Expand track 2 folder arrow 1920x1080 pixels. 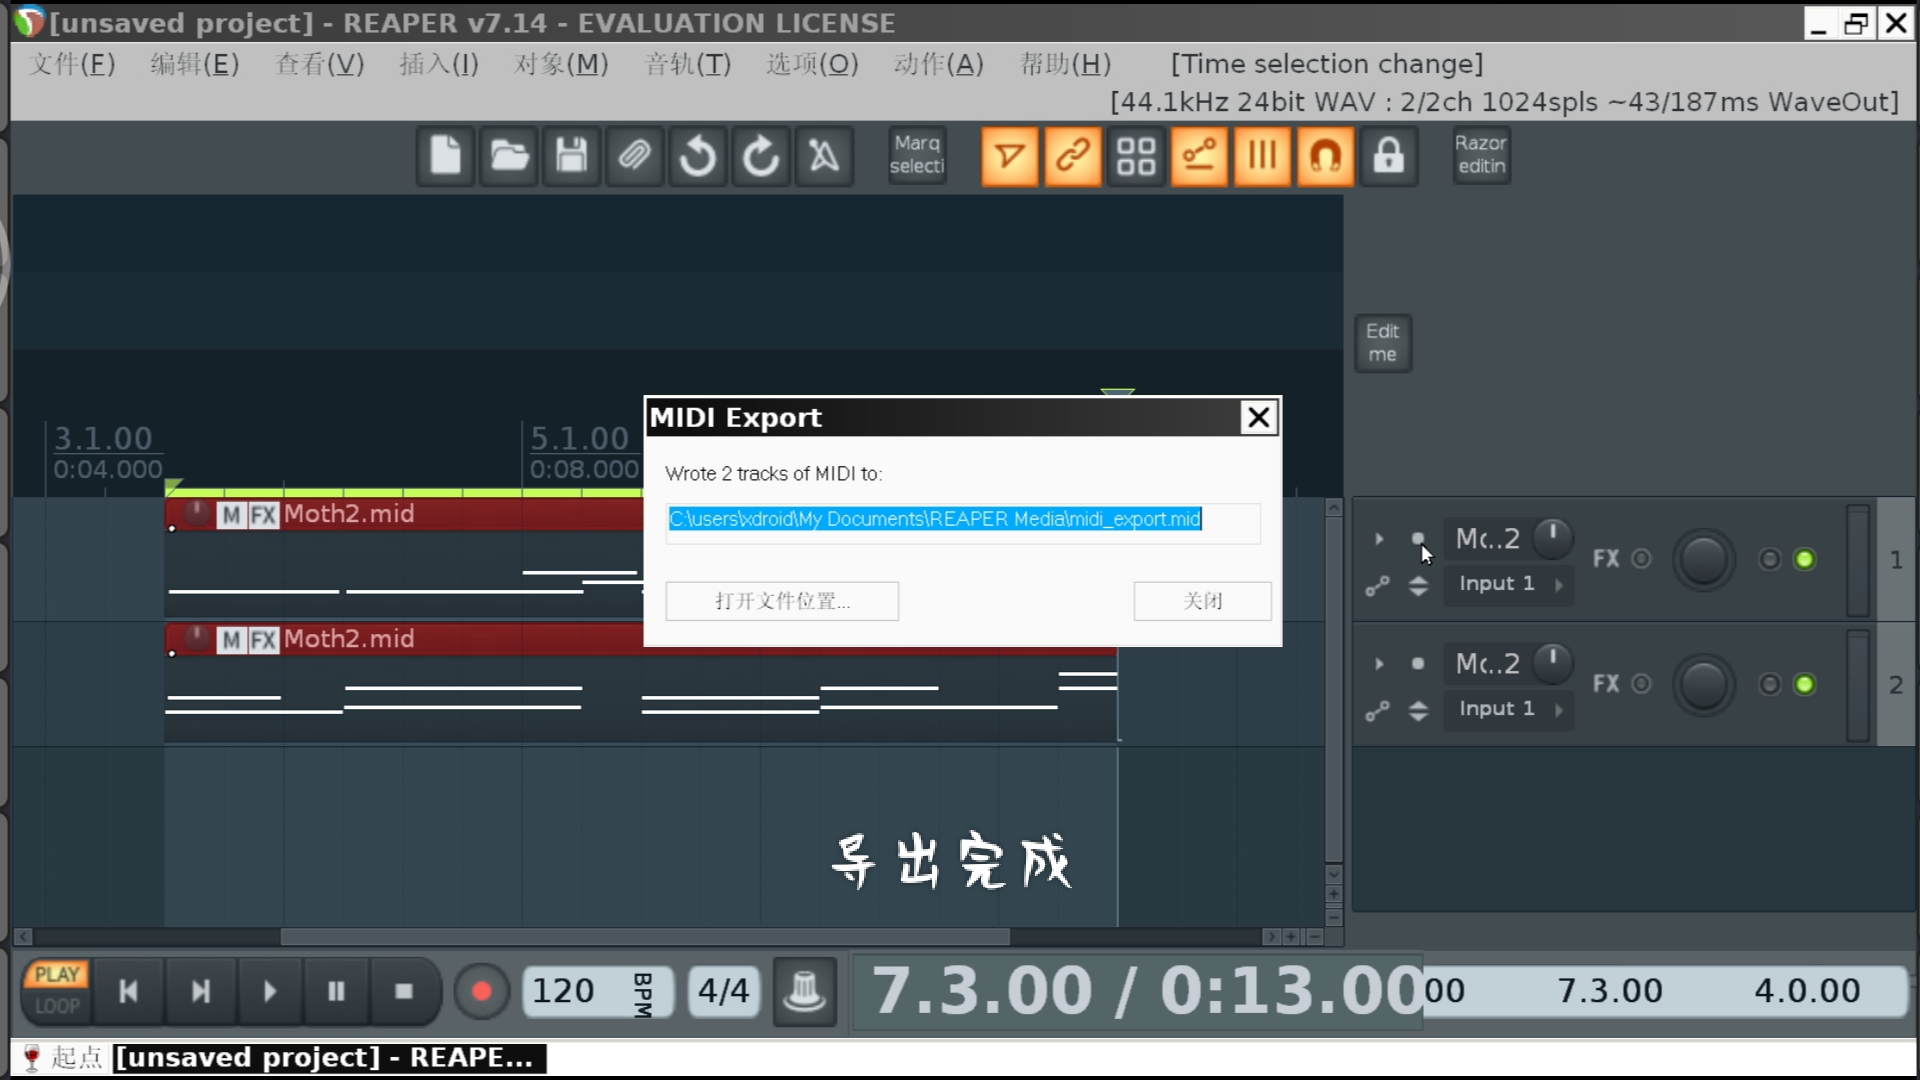point(1379,664)
